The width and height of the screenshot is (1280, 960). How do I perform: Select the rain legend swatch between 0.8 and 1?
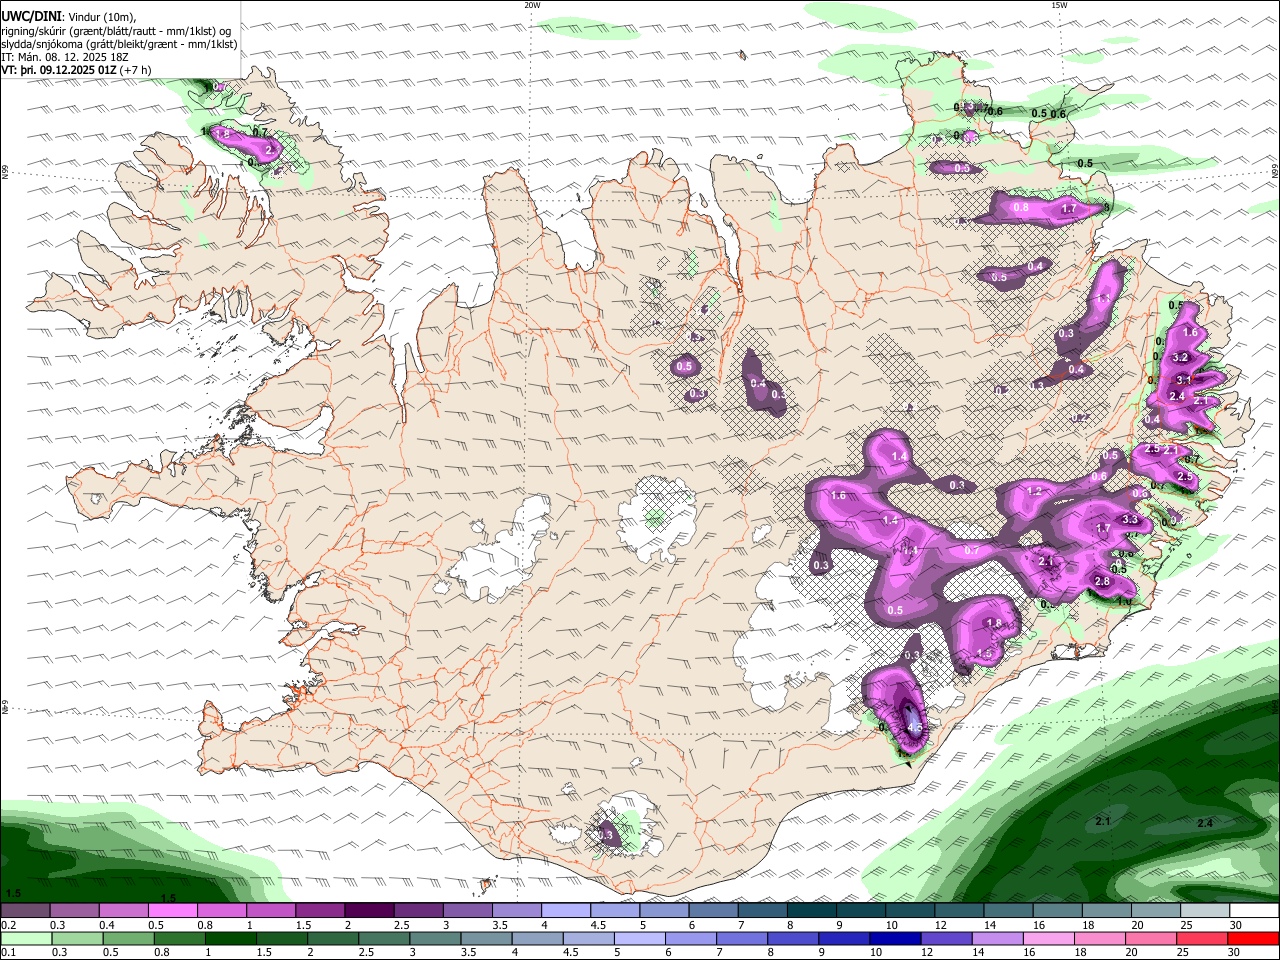[x=180, y=938]
